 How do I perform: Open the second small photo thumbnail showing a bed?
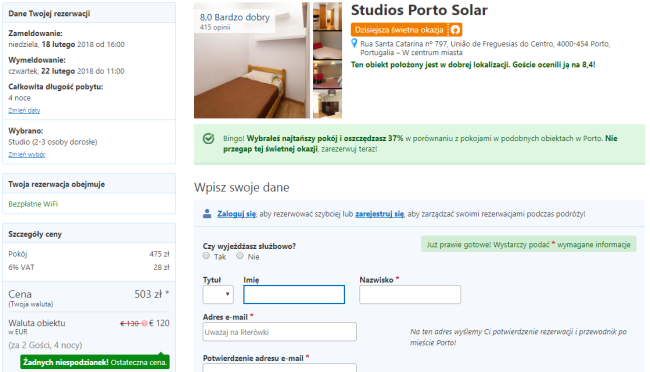[327, 45]
